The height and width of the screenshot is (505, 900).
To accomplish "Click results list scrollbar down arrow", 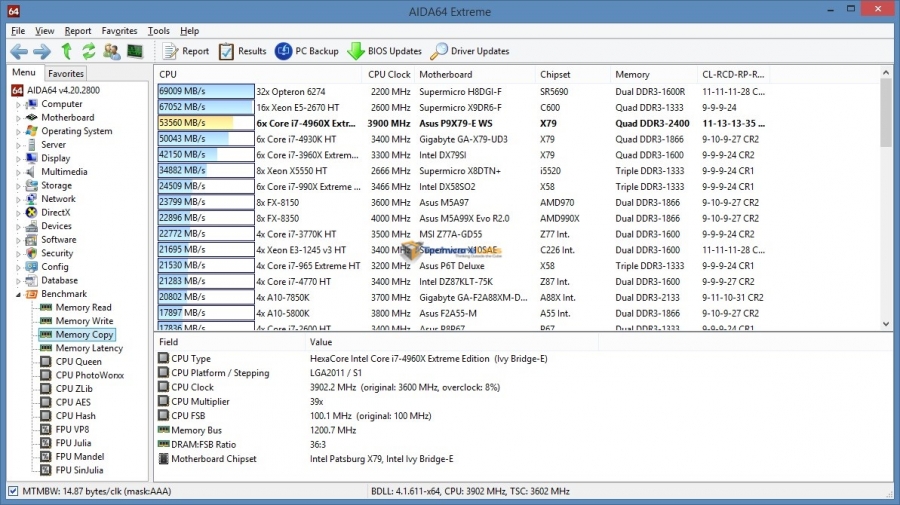I will (886, 324).
